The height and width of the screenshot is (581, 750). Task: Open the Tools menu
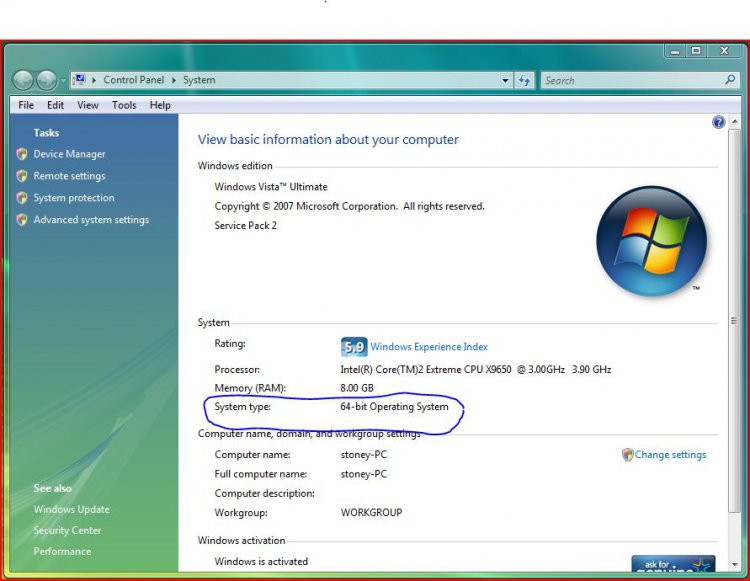tap(124, 105)
